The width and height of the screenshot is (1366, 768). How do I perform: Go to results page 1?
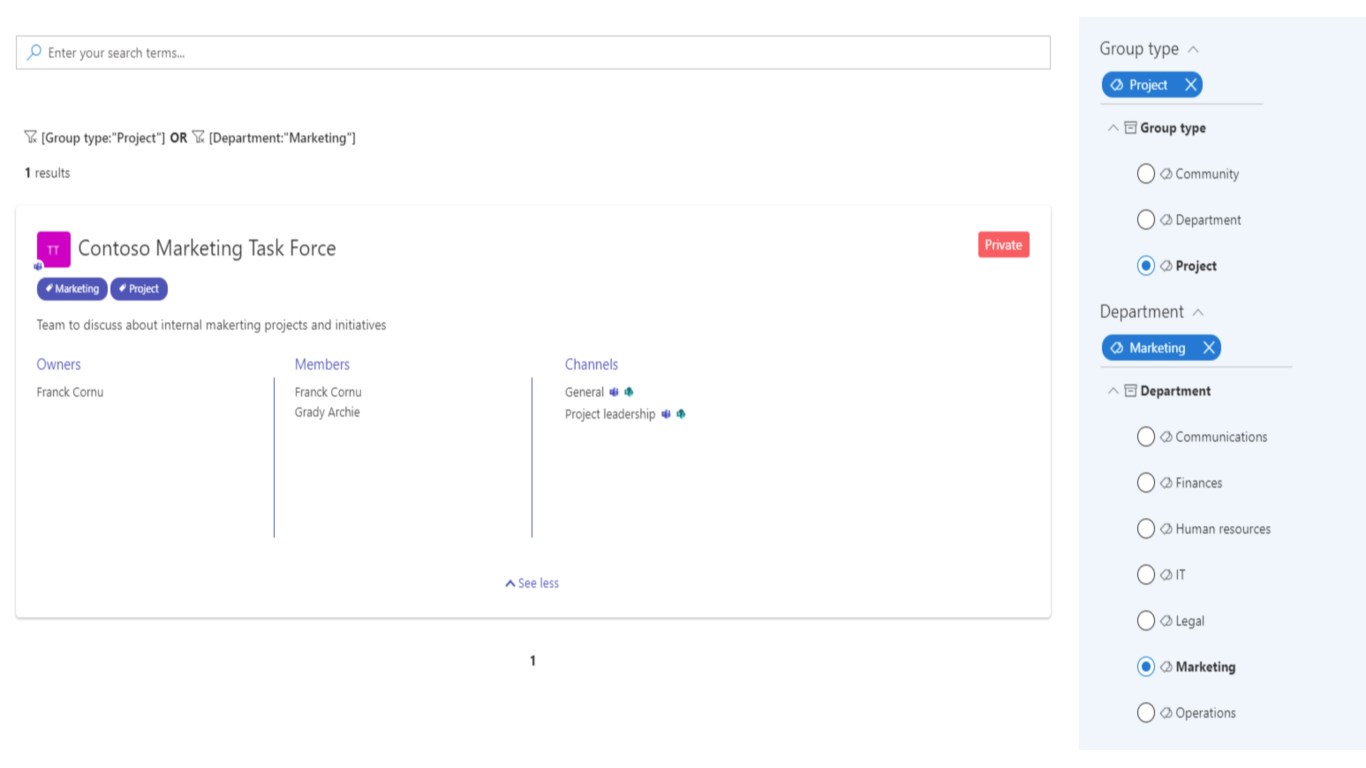(x=533, y=660)
